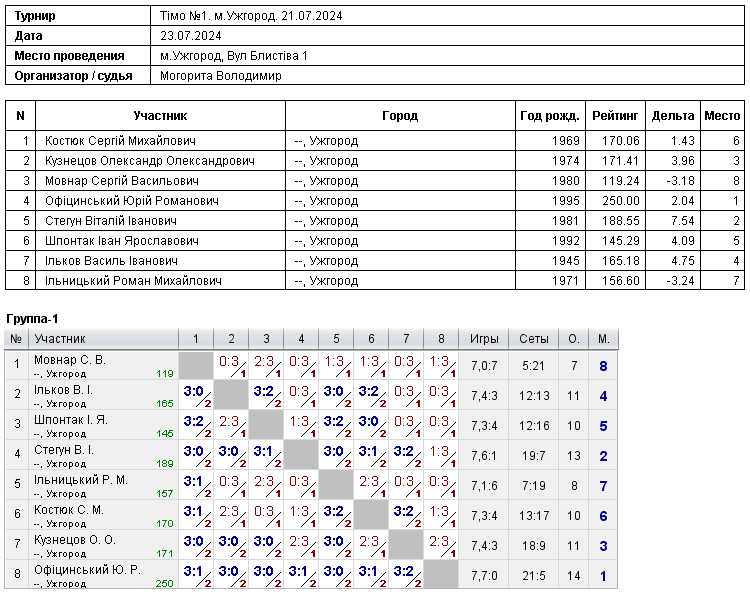Click the Место column header
Screen dimensions: 750x594
click(722, 116)
